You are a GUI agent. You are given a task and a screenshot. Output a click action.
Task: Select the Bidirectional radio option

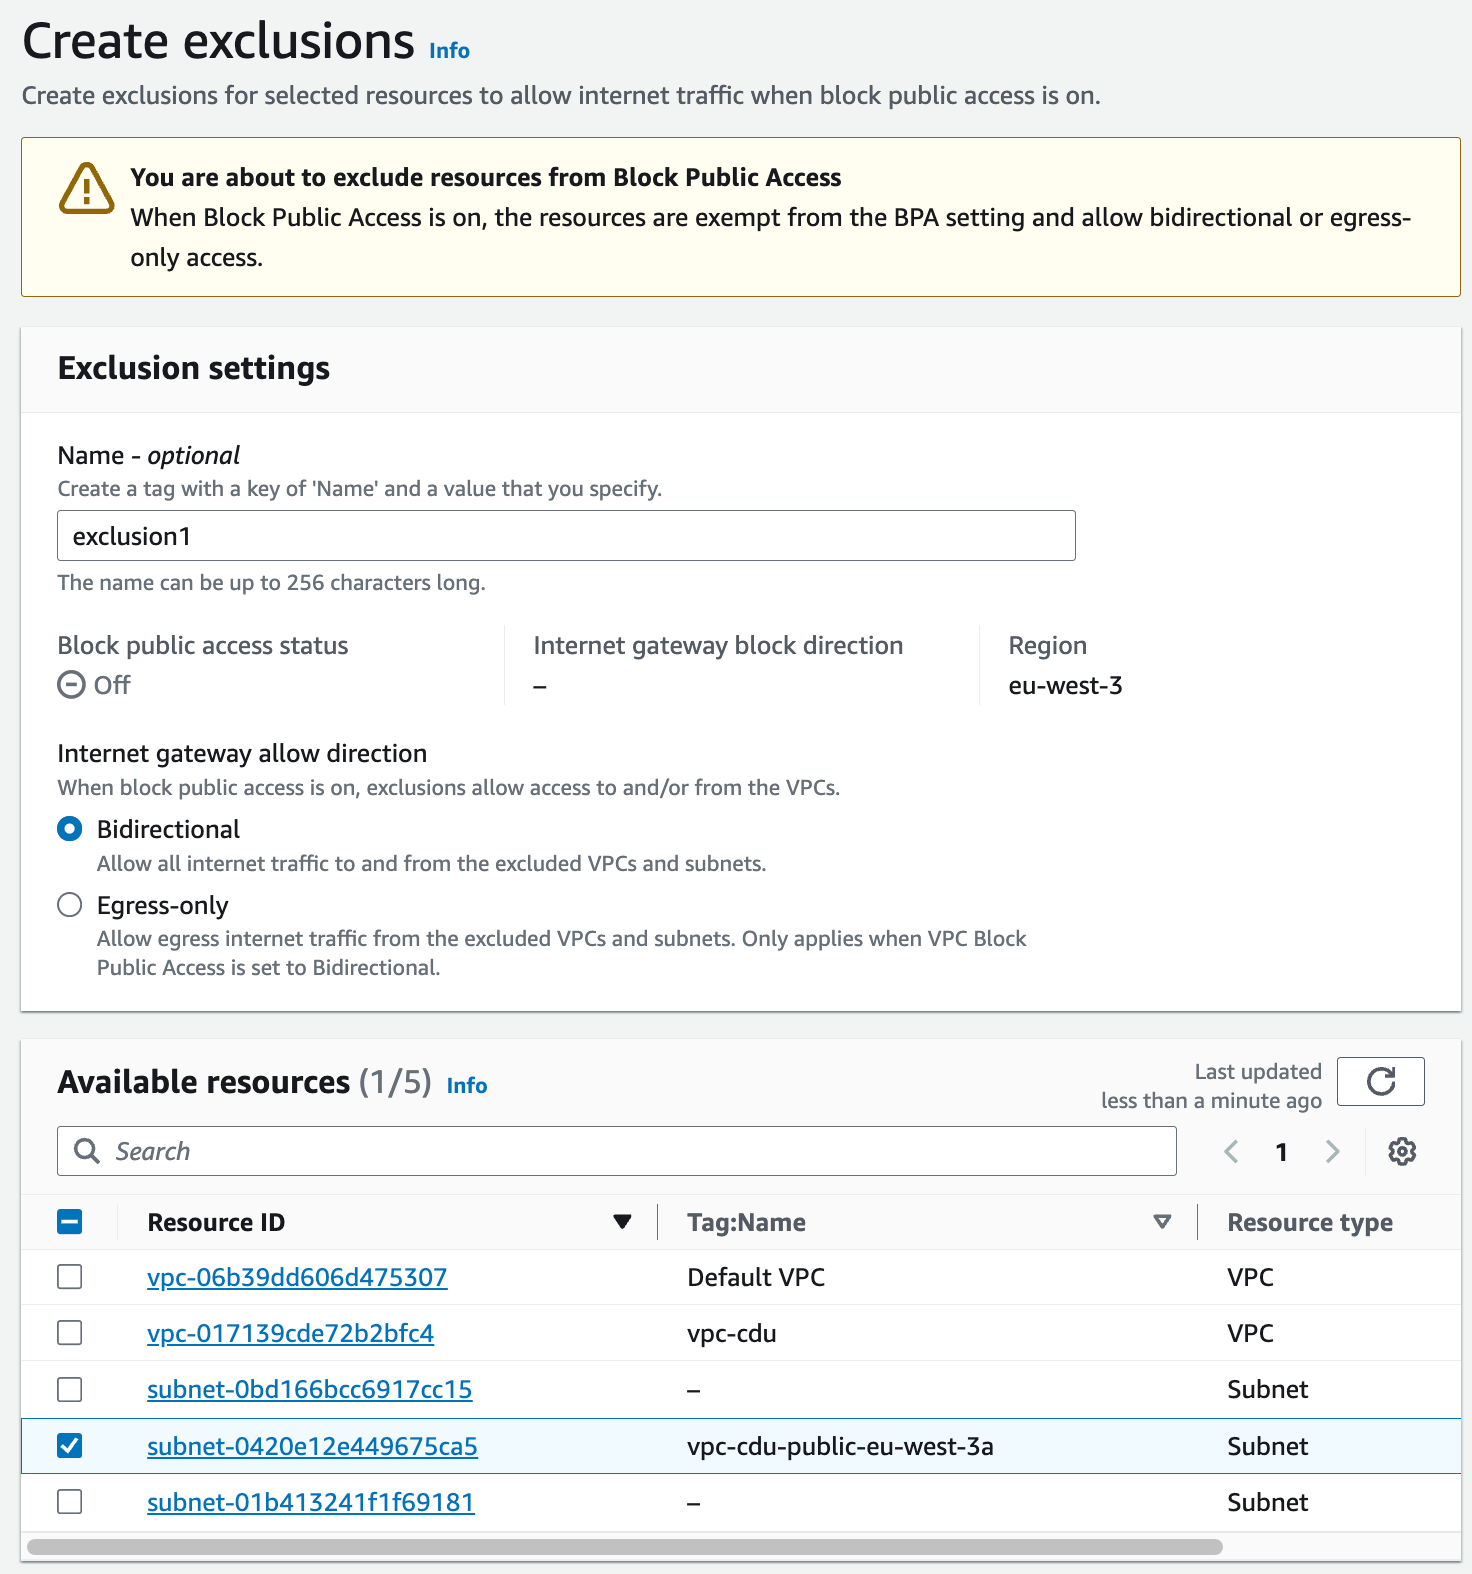tap(70, 829)
